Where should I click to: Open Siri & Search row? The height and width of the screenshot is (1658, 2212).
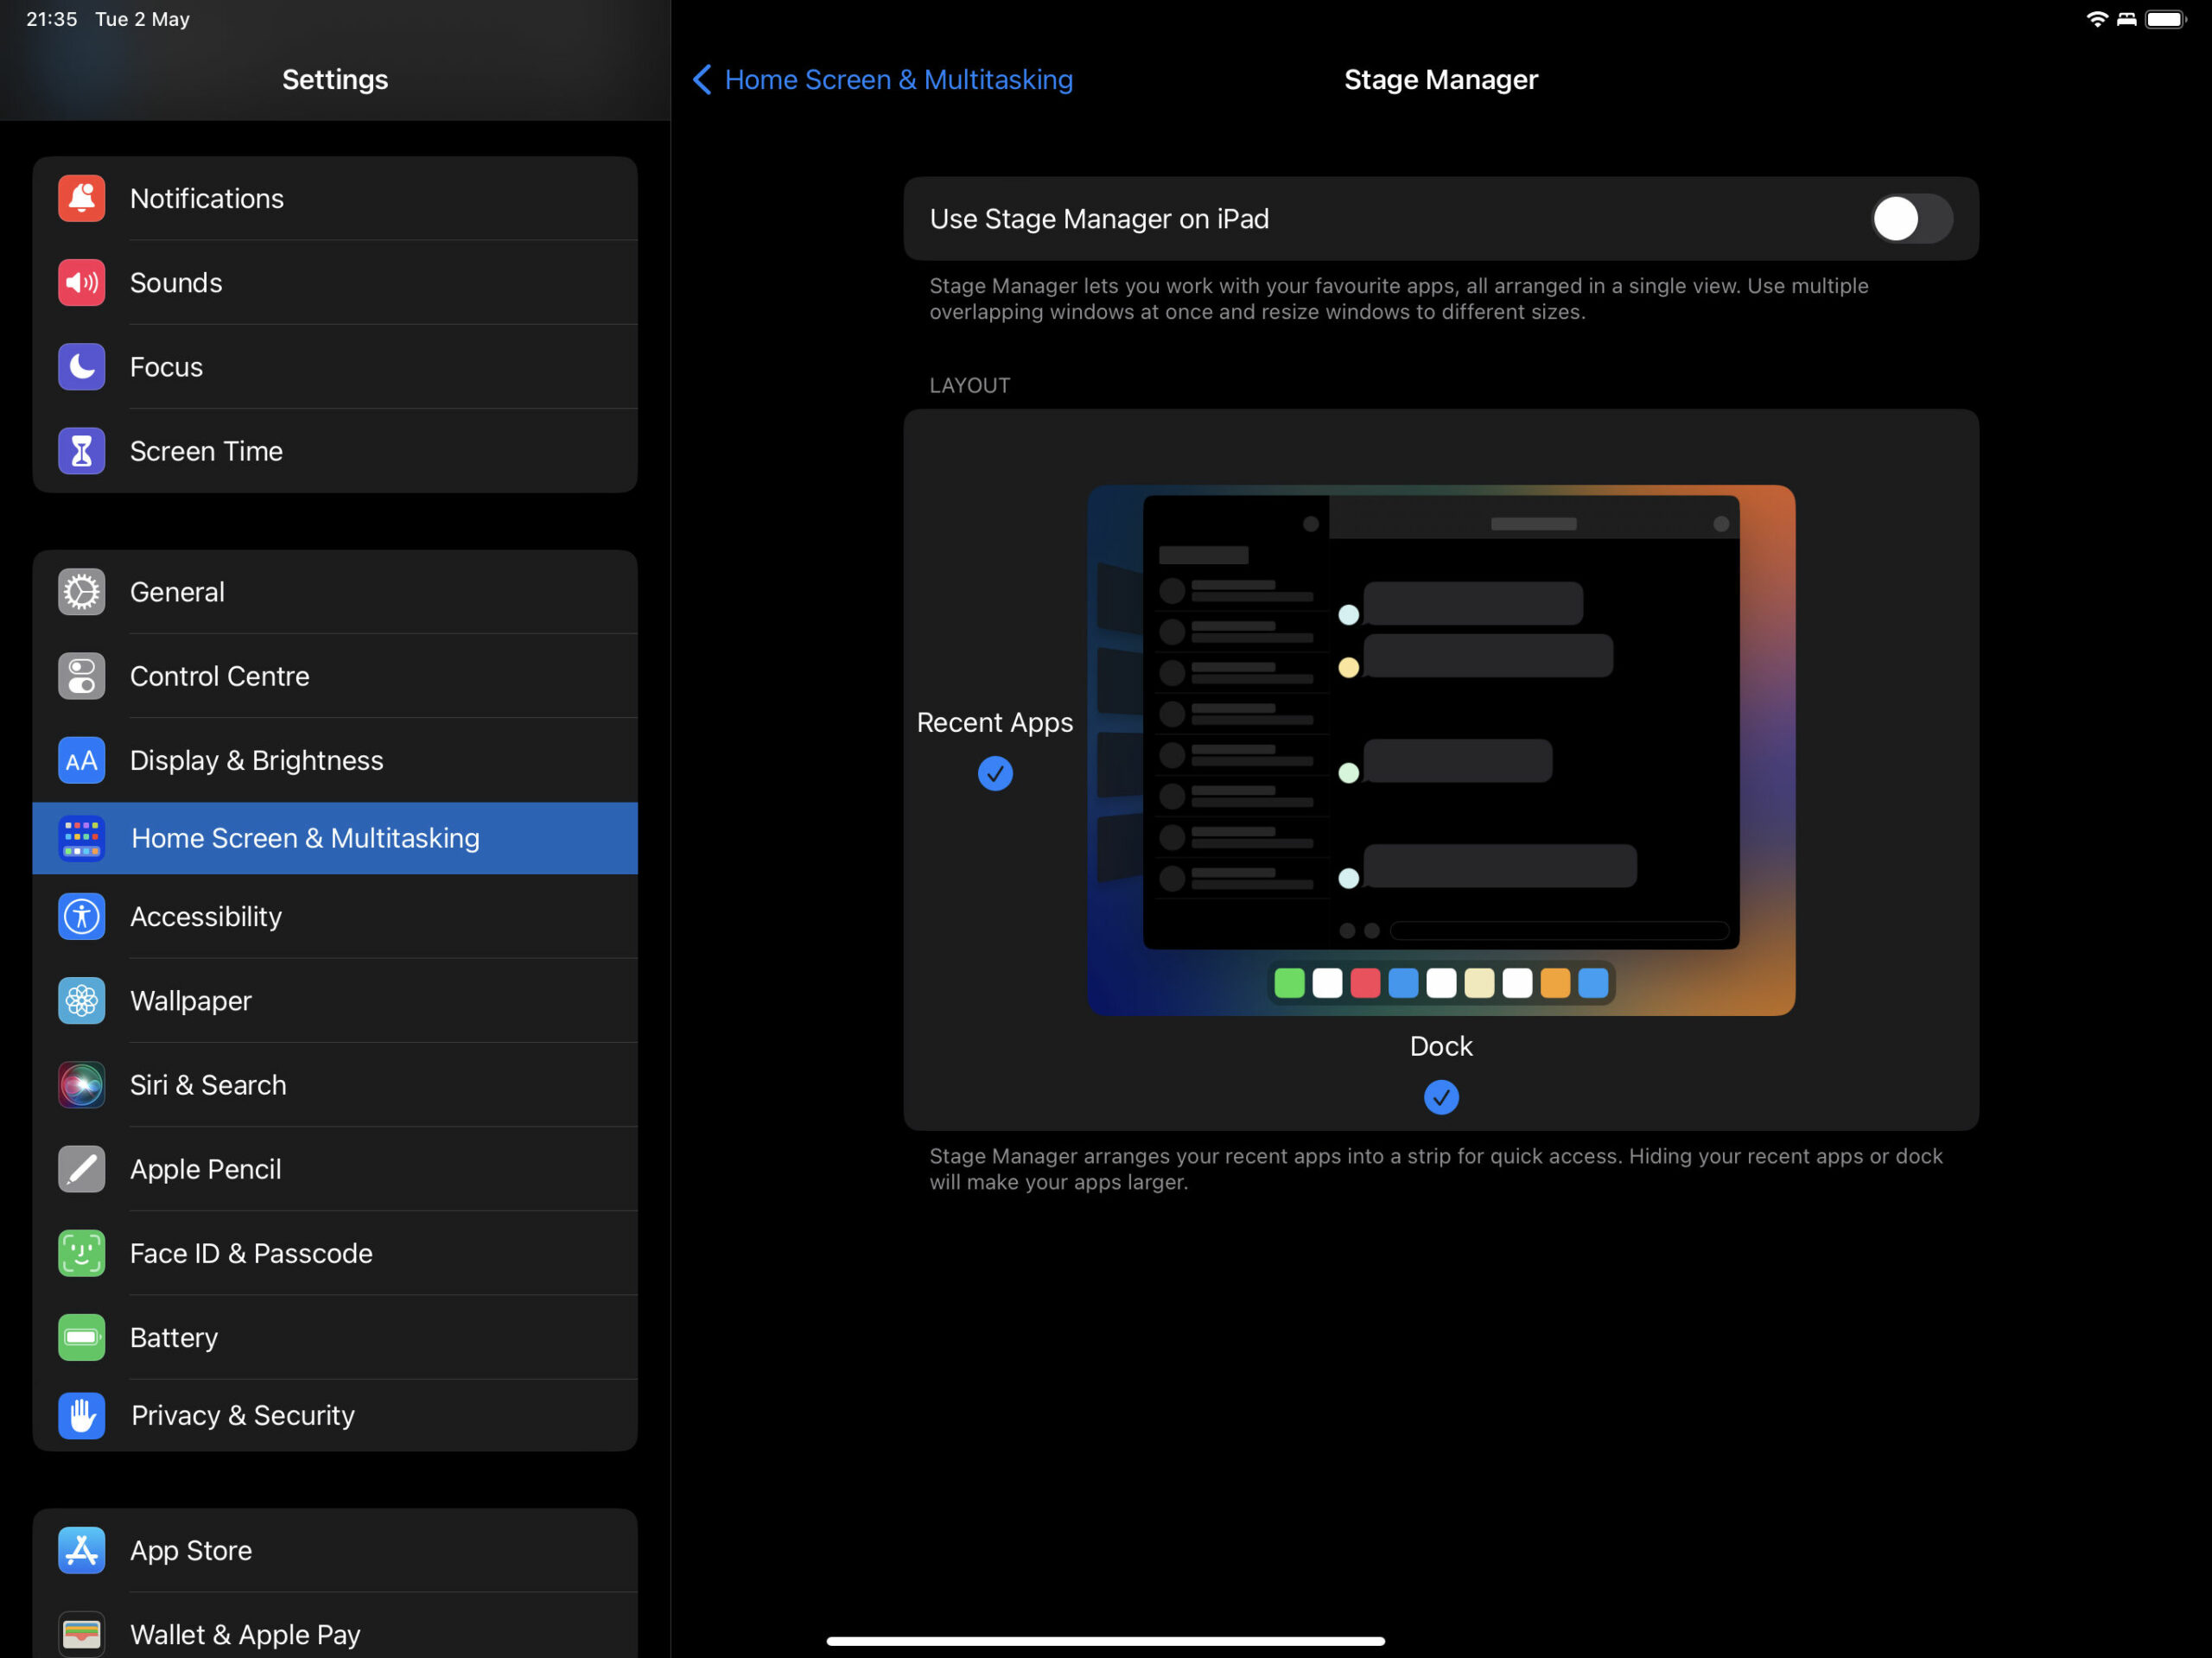tap(335, 1085)
